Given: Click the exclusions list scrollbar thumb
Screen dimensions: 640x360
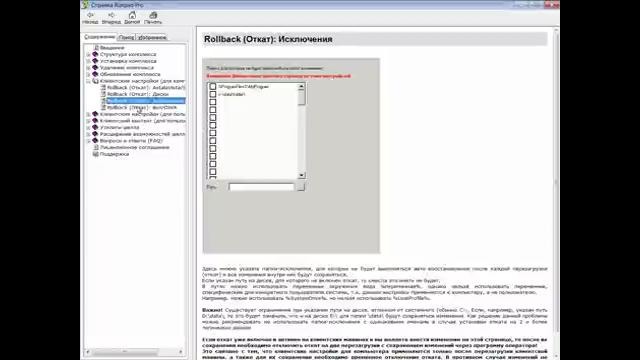Looking at the screenshot, I should click(302, 98).
